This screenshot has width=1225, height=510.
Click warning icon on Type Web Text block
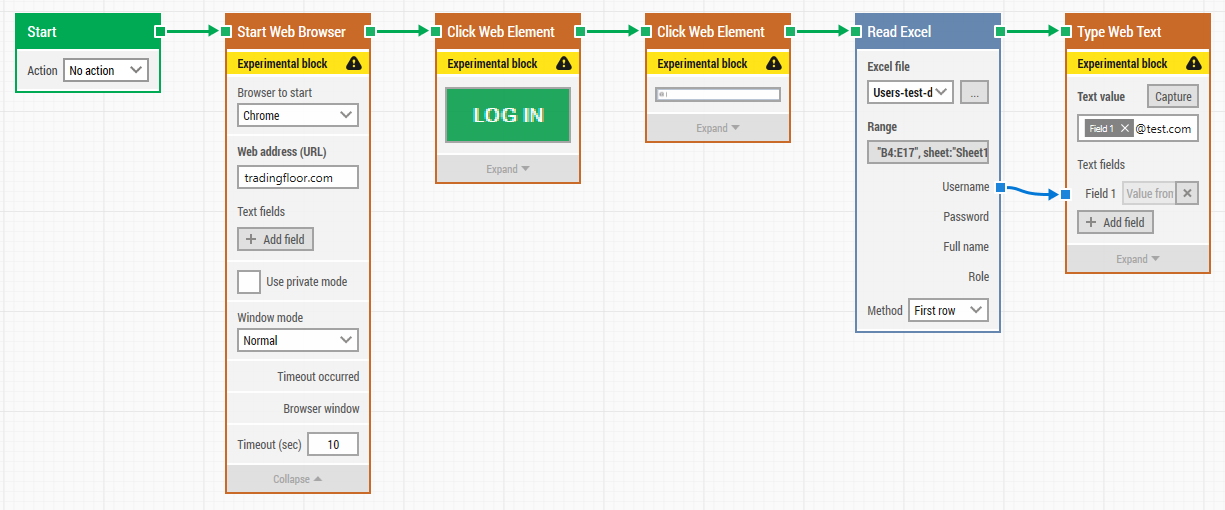pos(1193,63)
